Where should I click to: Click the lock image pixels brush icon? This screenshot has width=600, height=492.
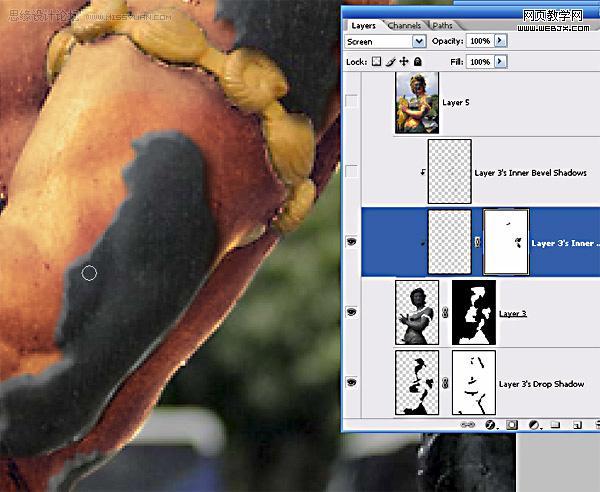point(389,62)
